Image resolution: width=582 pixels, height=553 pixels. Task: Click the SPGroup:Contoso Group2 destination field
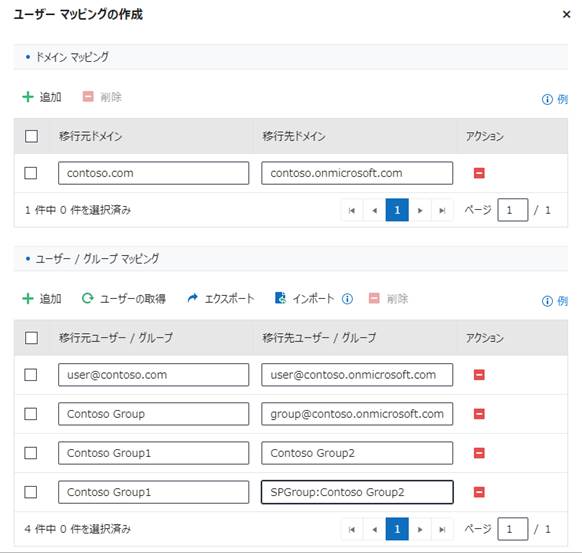click(357, 492)
